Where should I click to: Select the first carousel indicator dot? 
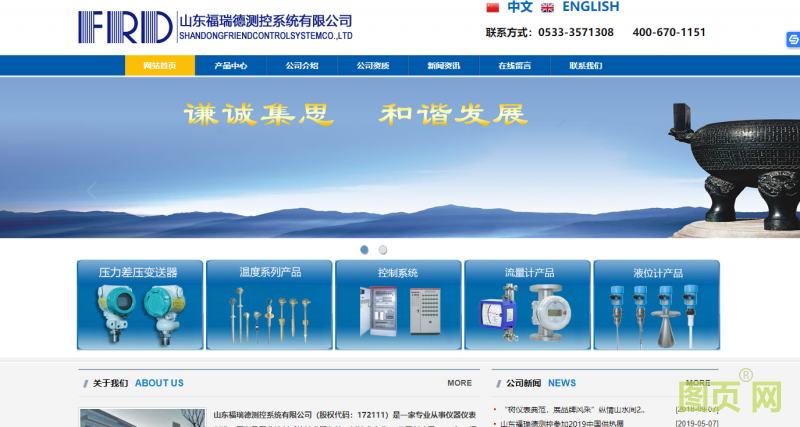364,250
